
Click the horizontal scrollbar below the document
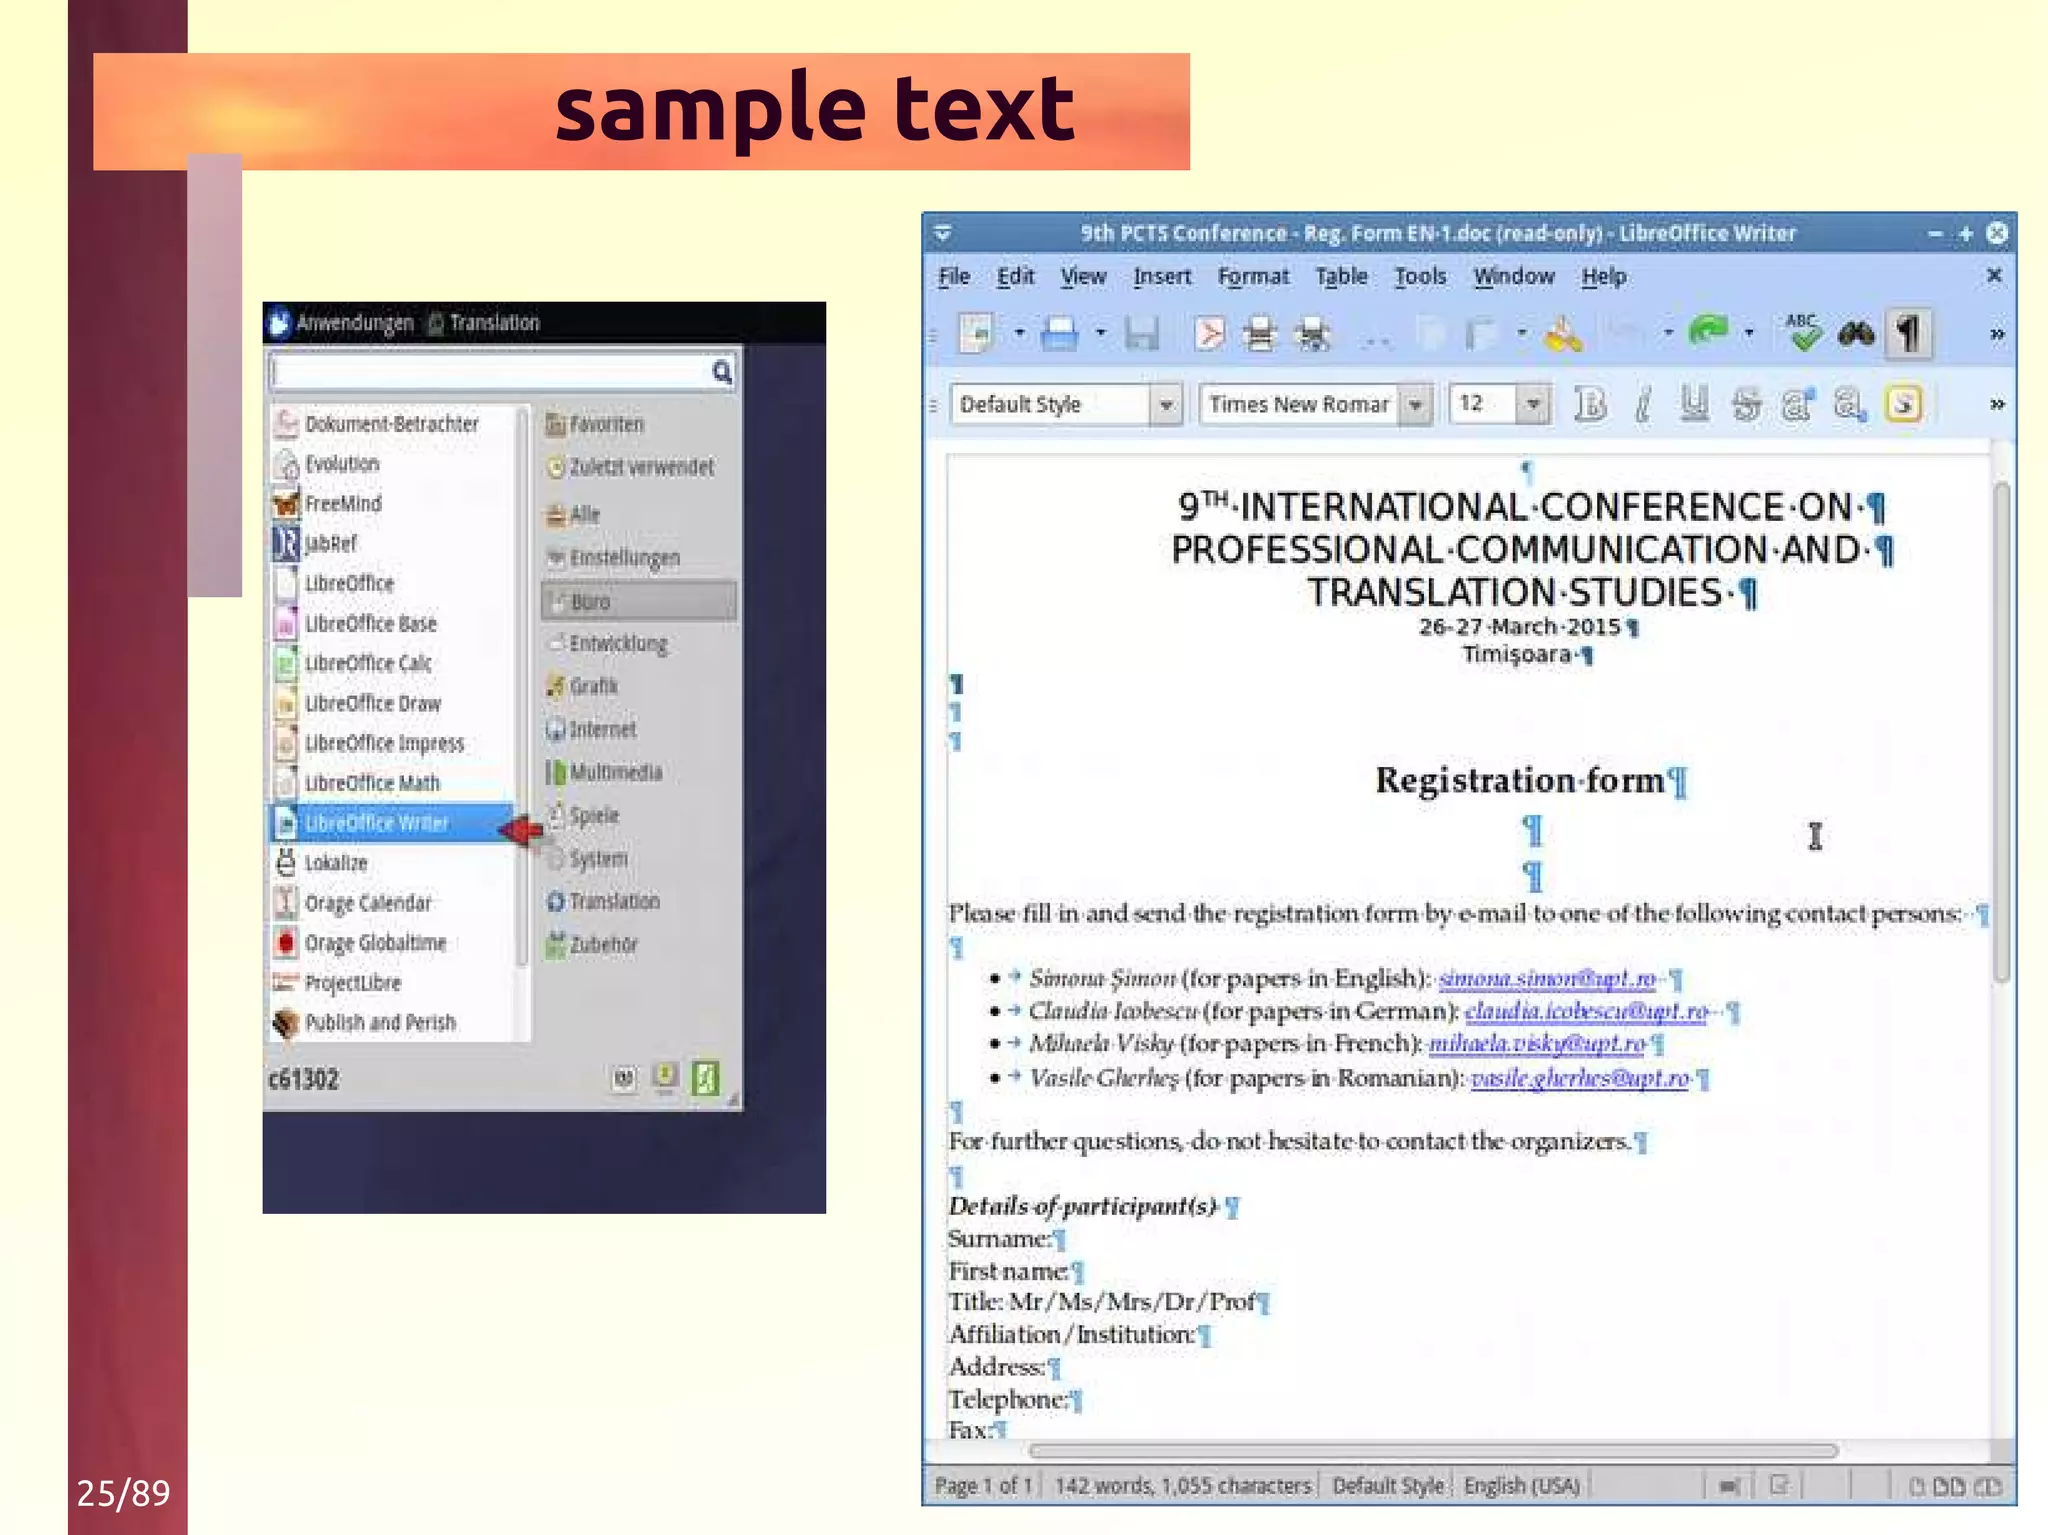click(x=1432, y=1450)
